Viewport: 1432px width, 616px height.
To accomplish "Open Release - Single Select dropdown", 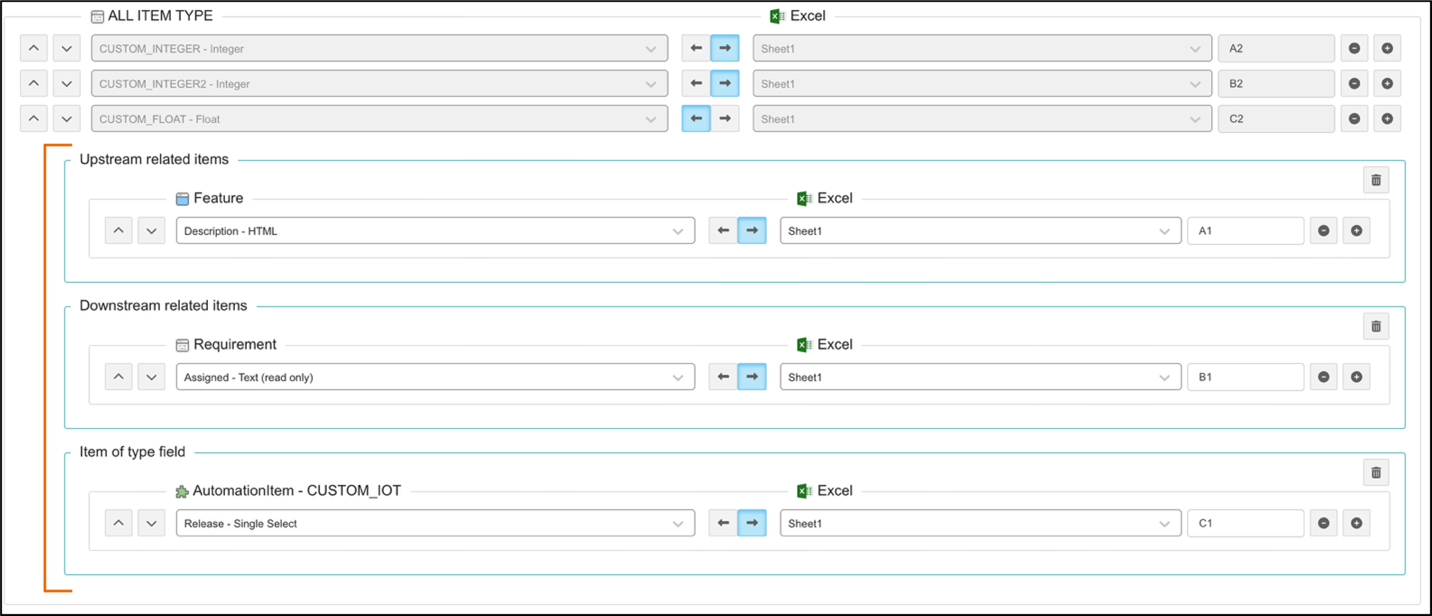I will pos(435,523).
